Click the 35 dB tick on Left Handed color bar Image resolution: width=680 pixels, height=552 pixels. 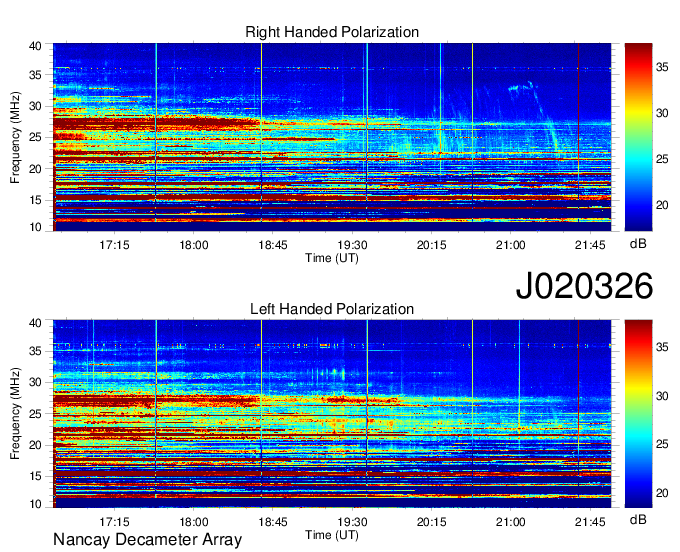(x=662, y=347)
